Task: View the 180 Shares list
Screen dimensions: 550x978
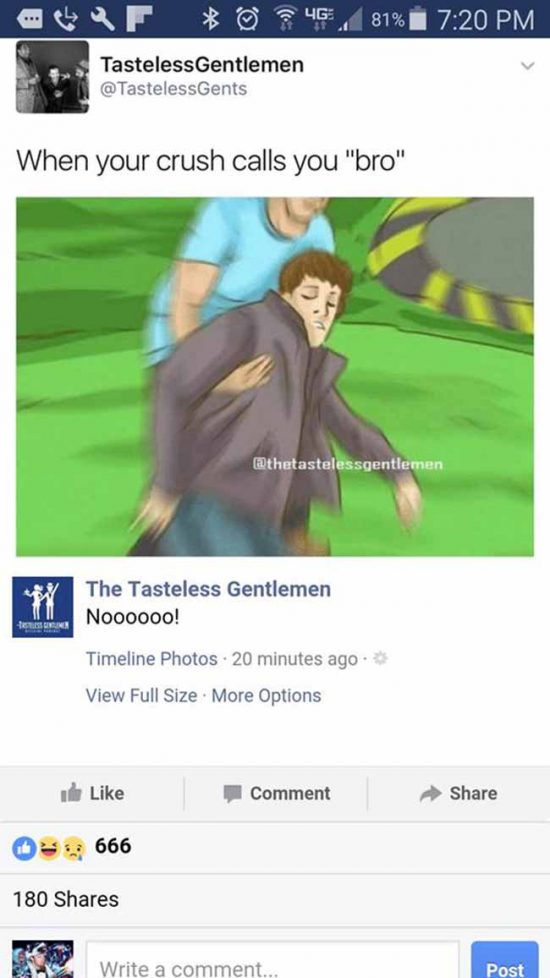Action: tap(66, 899)
